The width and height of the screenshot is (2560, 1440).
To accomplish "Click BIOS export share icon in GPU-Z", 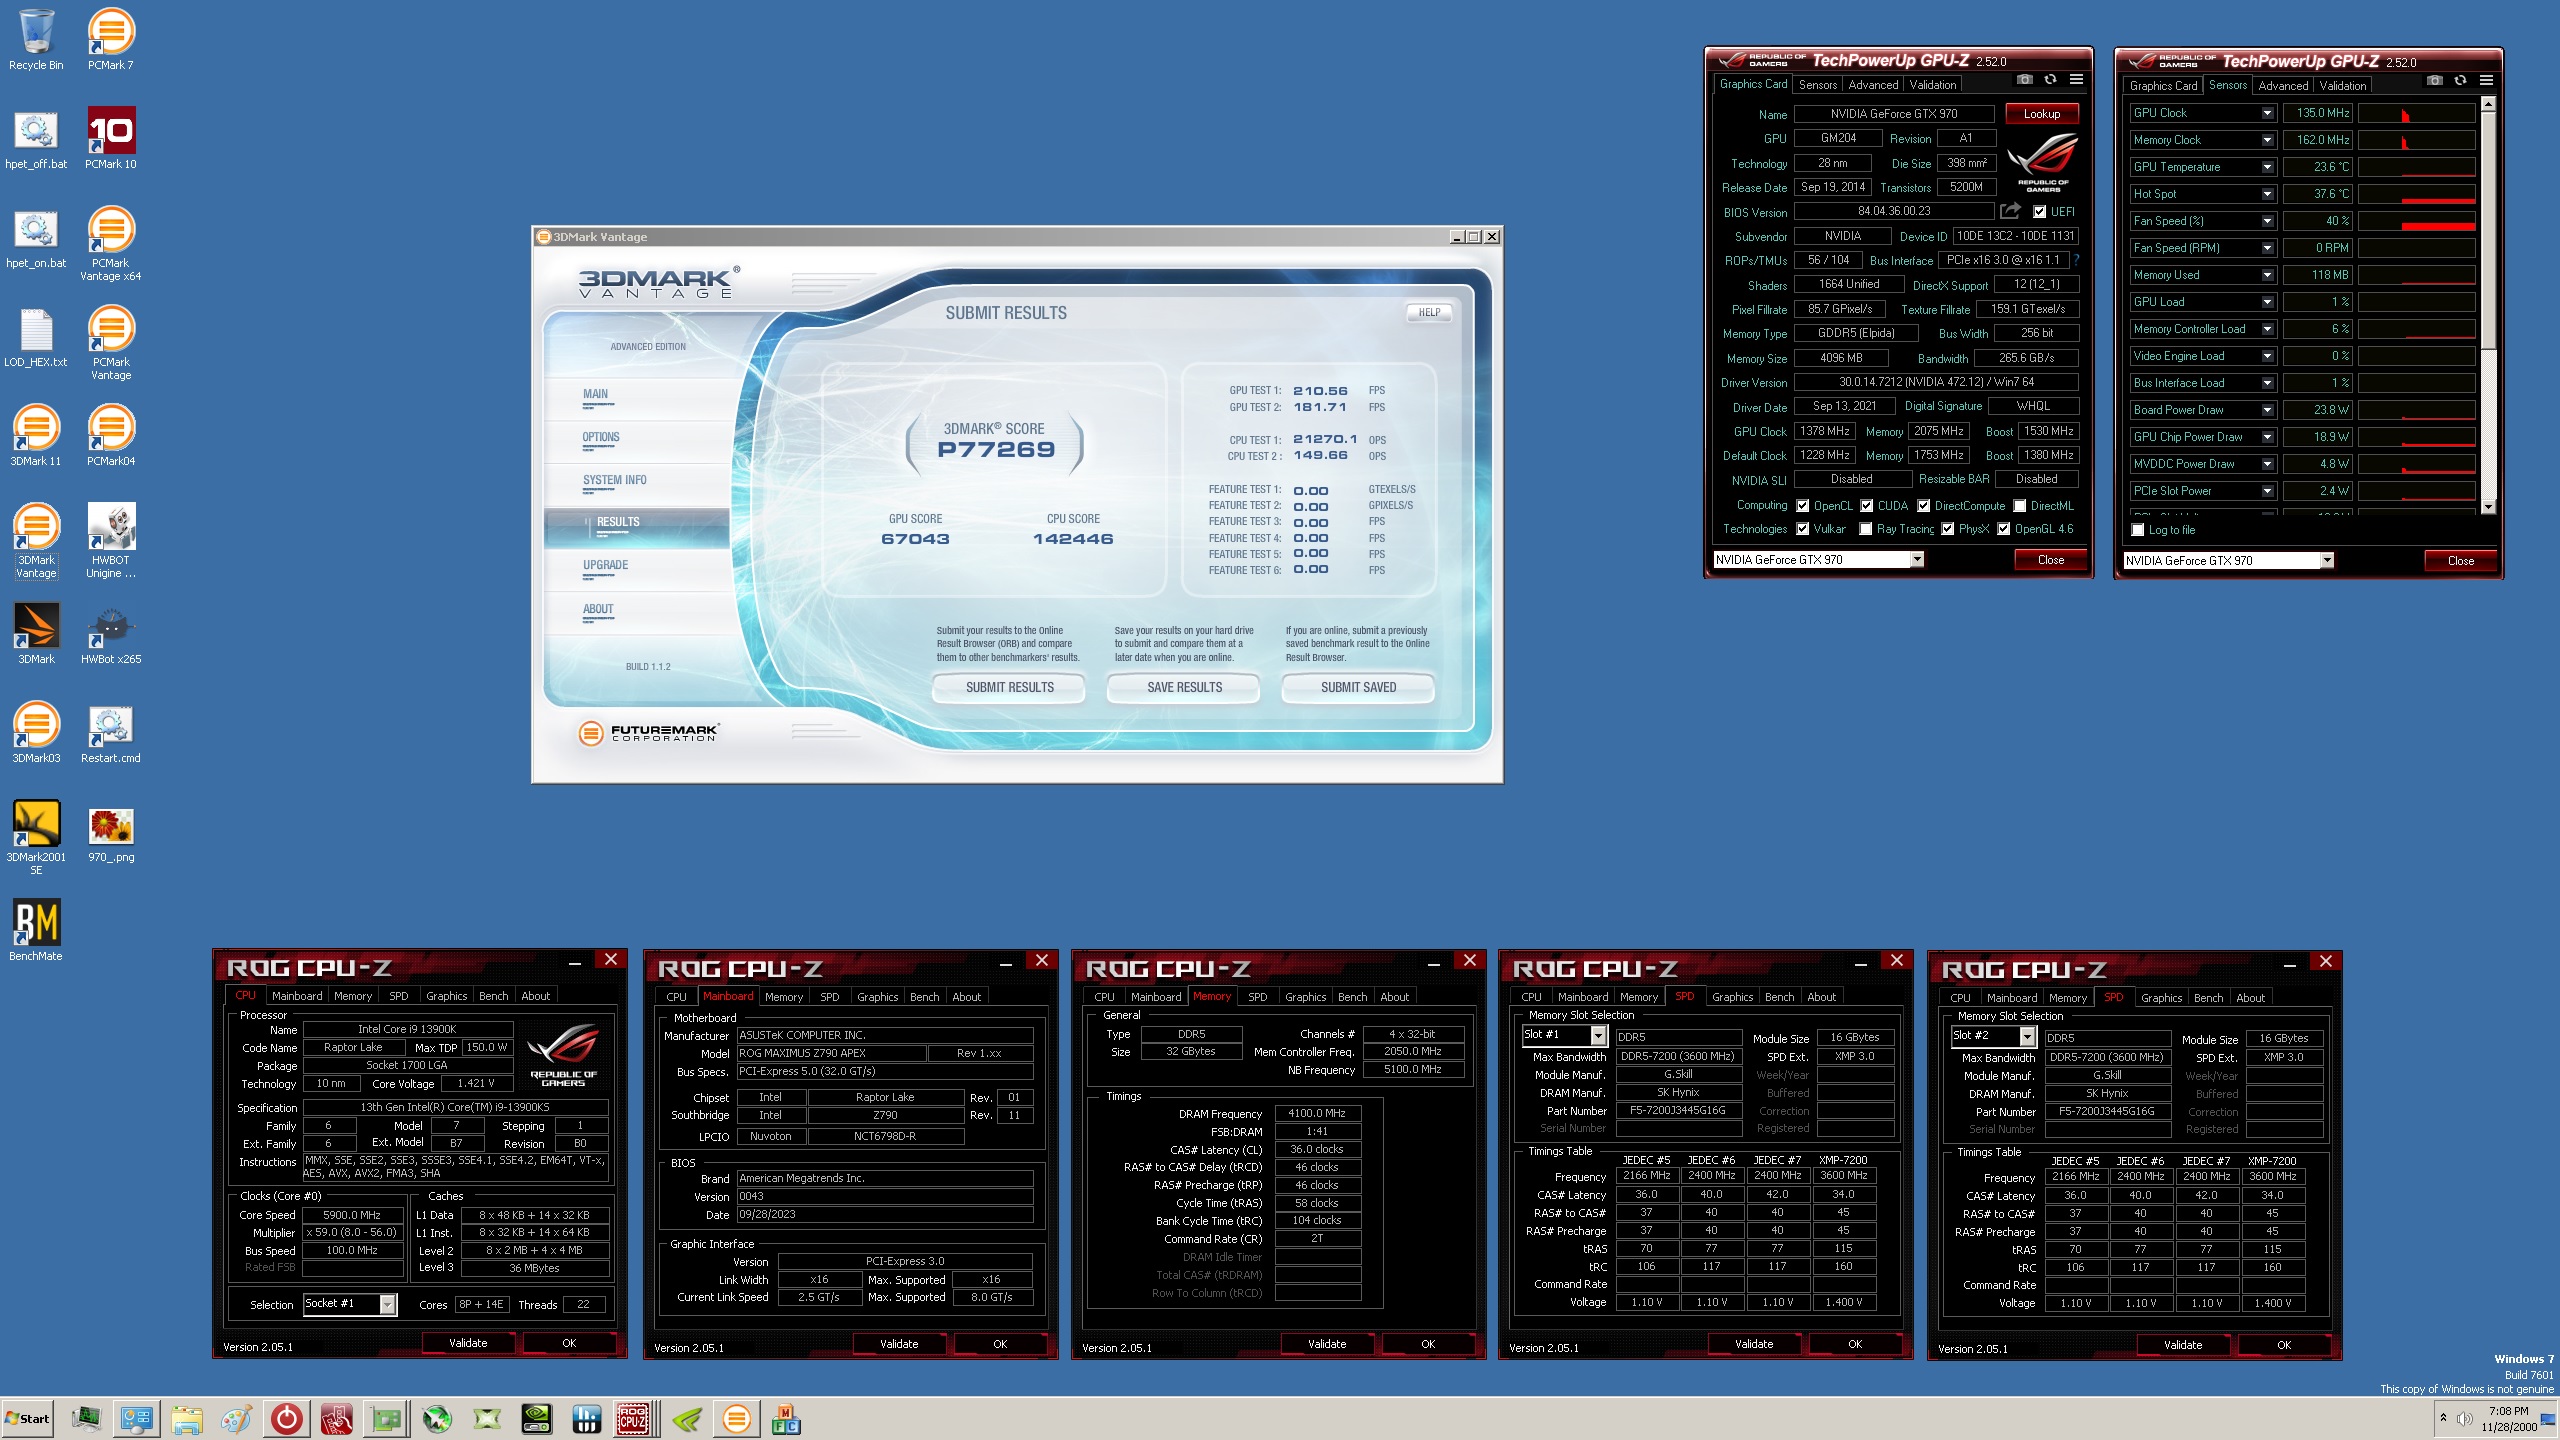I will [2010, 211].
